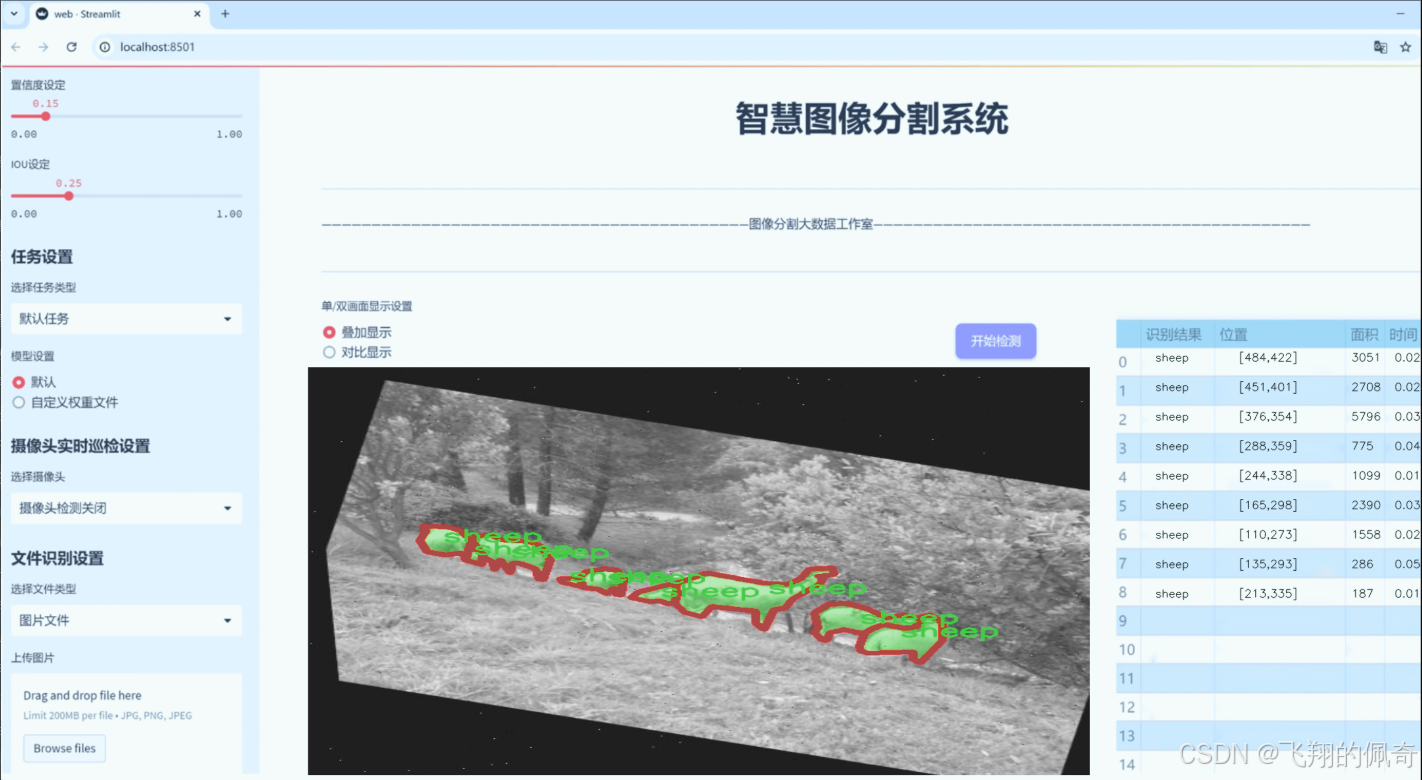Select the 默认 model radio button

pyautogui.click(x=18, y=382)
